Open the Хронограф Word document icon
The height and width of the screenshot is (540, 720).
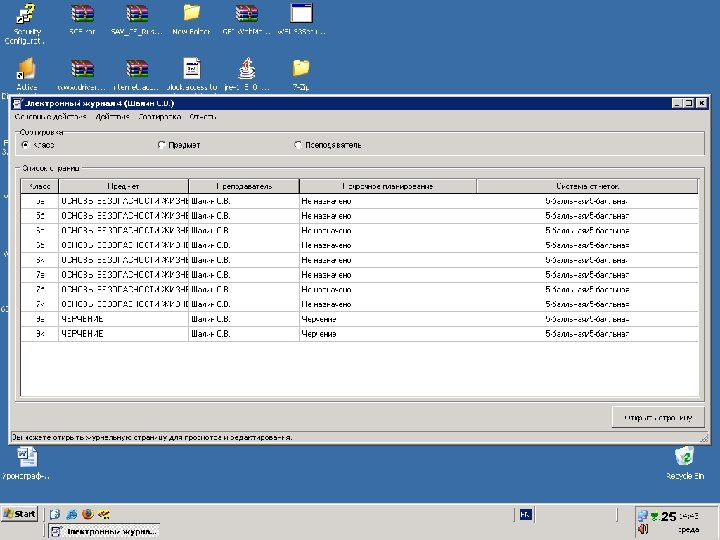click(27, 463)
